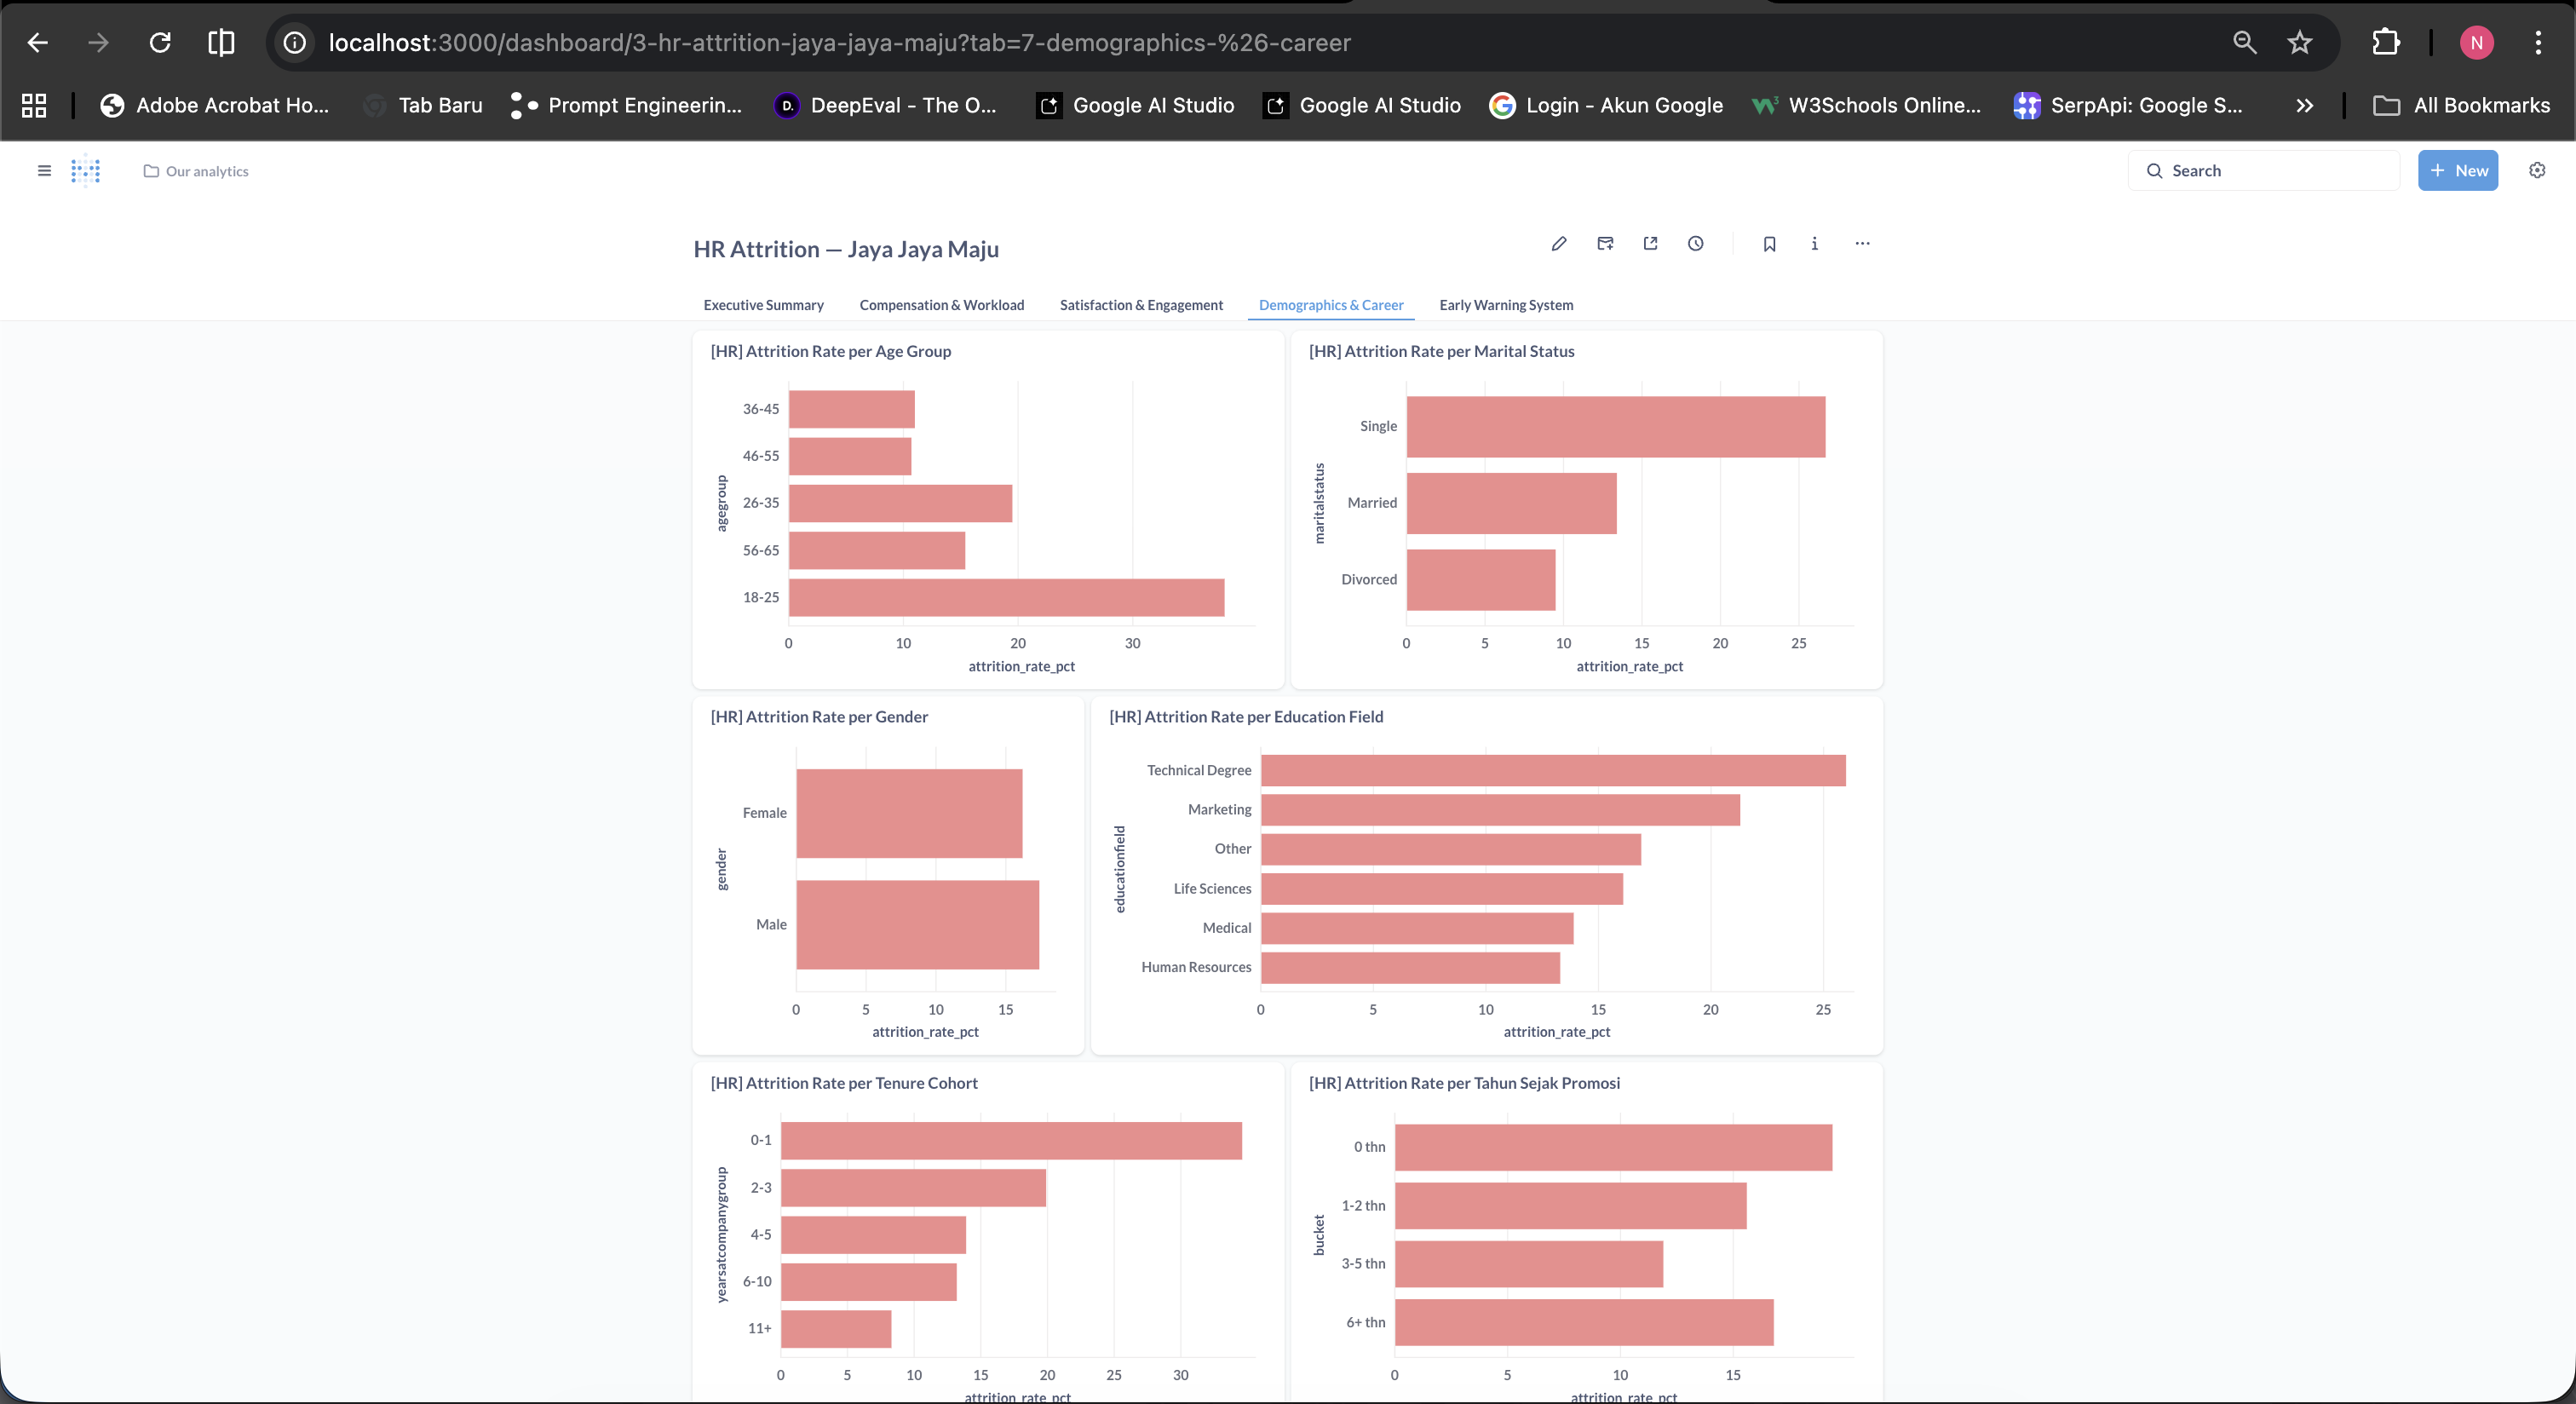Open the add-to-dashboard subscription icon
The image size is (2576, 1404).
(1605, 243)
